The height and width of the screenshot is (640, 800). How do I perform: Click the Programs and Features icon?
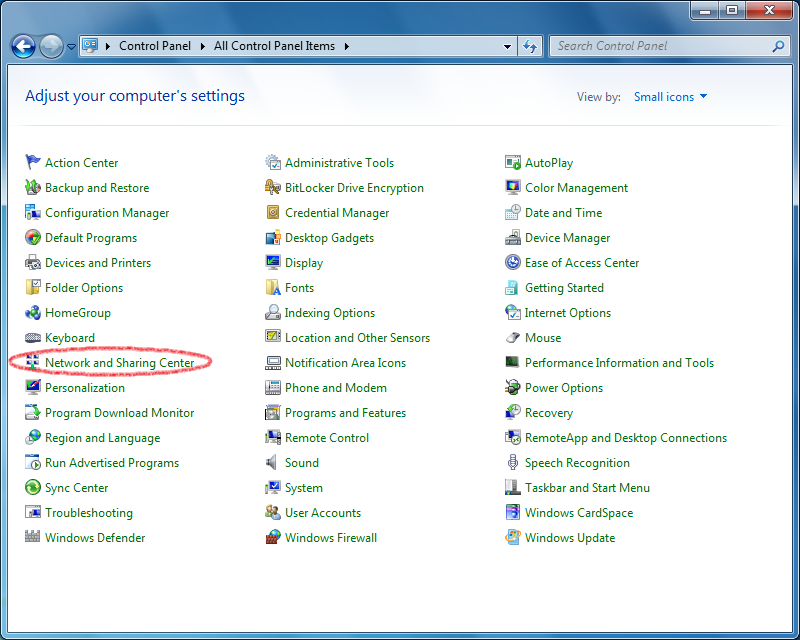coord(273,413)
